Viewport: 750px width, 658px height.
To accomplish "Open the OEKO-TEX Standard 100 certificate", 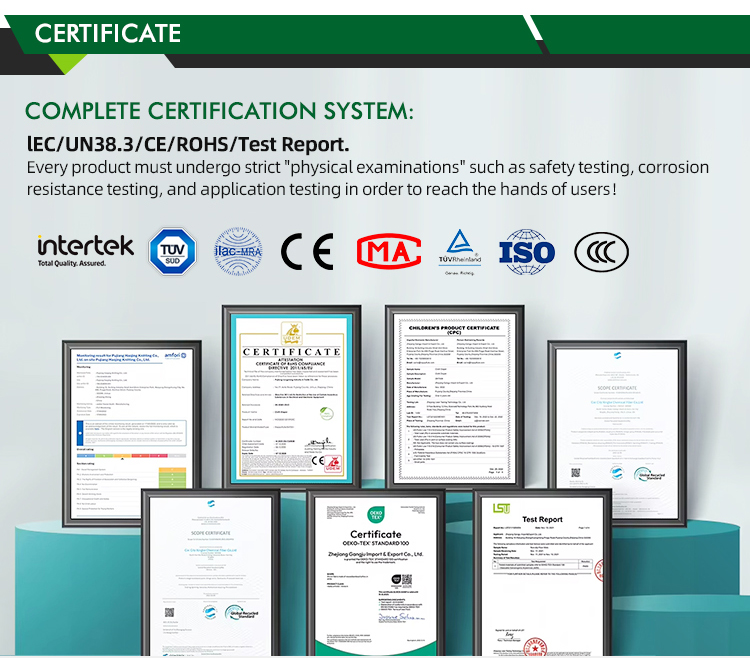I will coord(376,572).
